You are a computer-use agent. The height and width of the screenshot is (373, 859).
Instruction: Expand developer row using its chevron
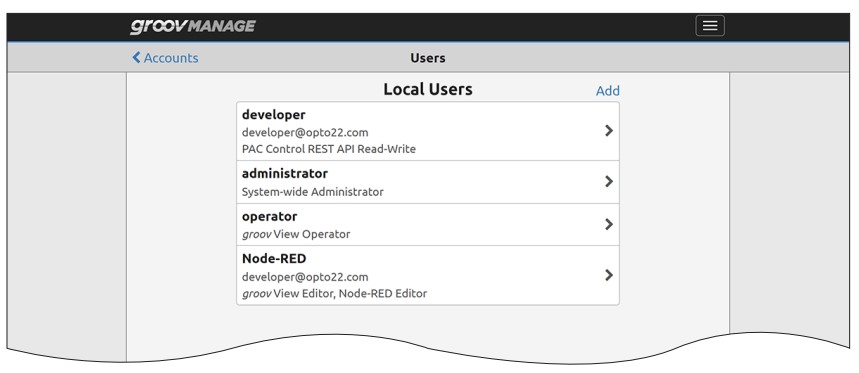pos(609,130)
